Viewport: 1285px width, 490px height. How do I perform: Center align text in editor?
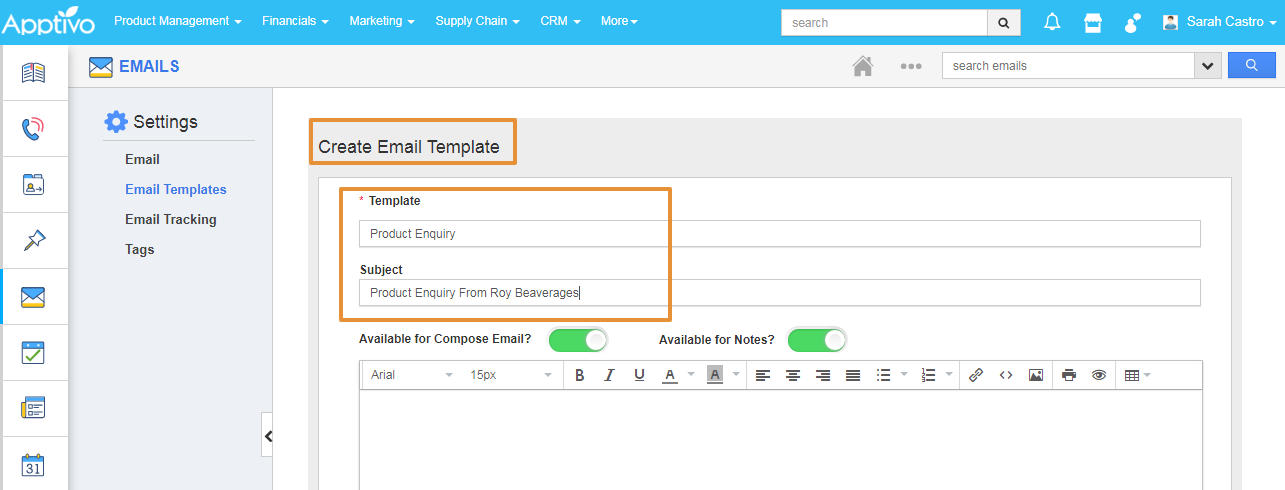pyautogui.click(x=793, y=375)
